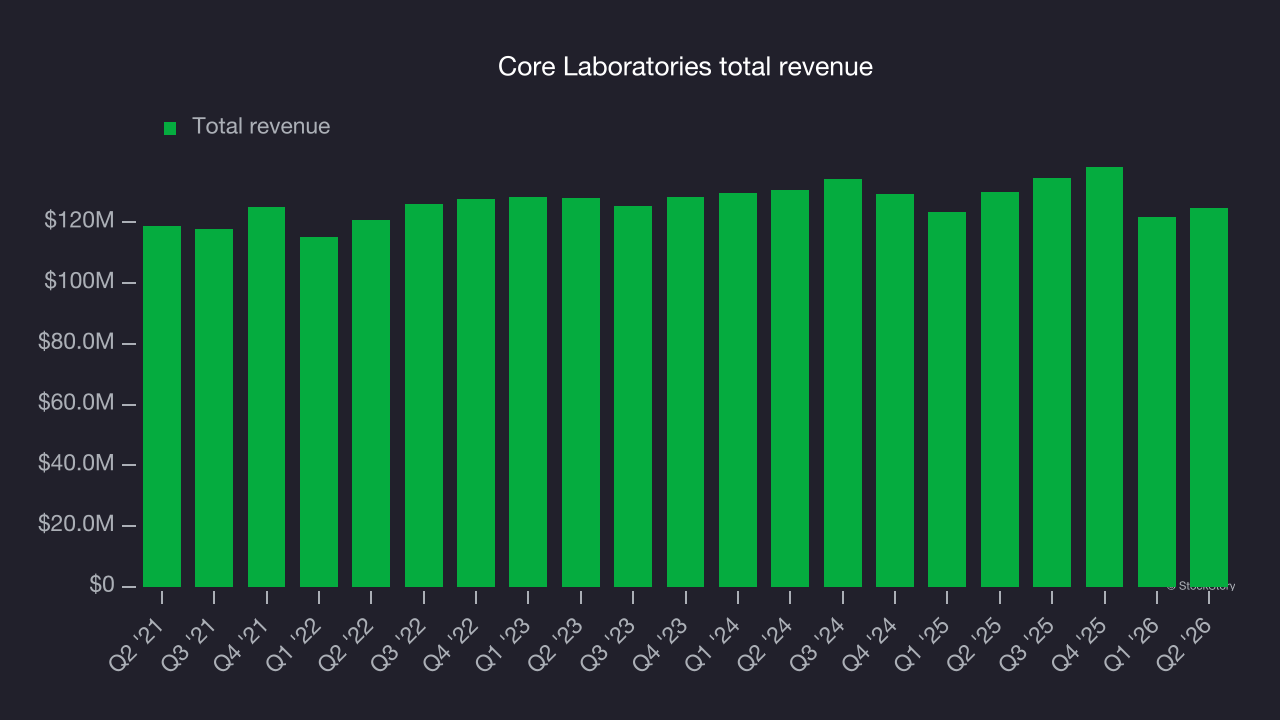The height and width of the screenshot is (720, 1280).
Task: Click the Q2 '23 revenue bar
Action: coord(581,392)
